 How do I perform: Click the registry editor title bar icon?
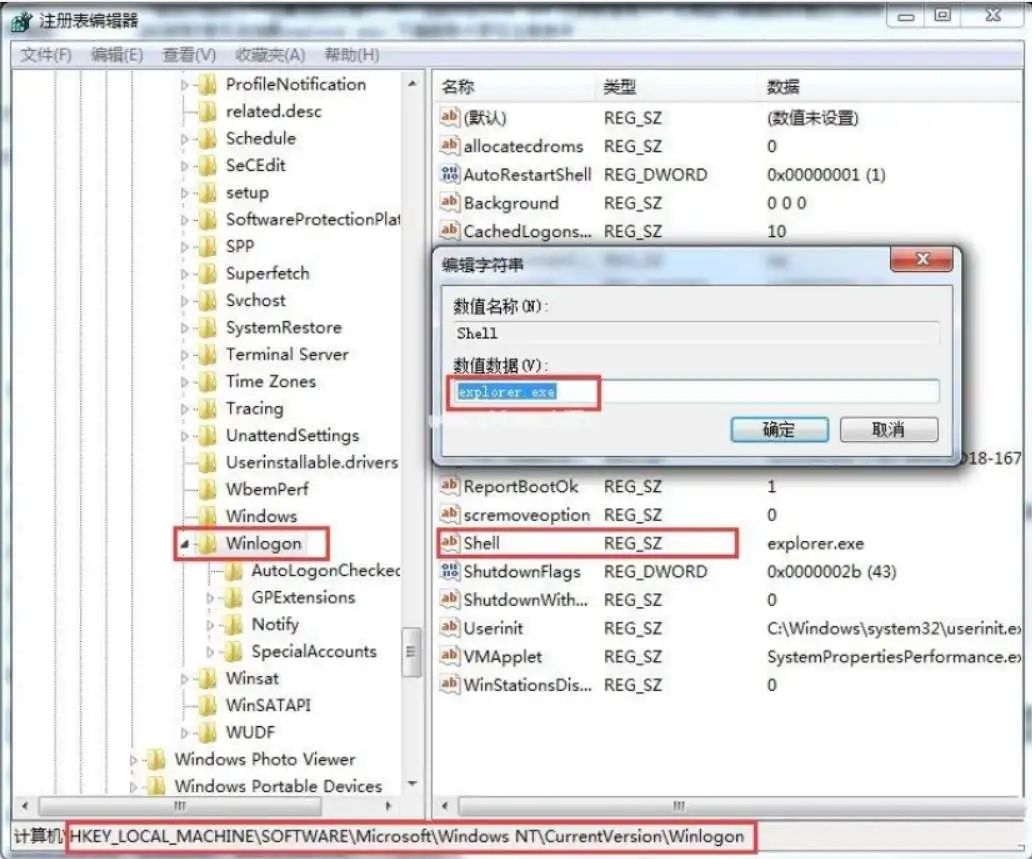click(x=22, y=21)
